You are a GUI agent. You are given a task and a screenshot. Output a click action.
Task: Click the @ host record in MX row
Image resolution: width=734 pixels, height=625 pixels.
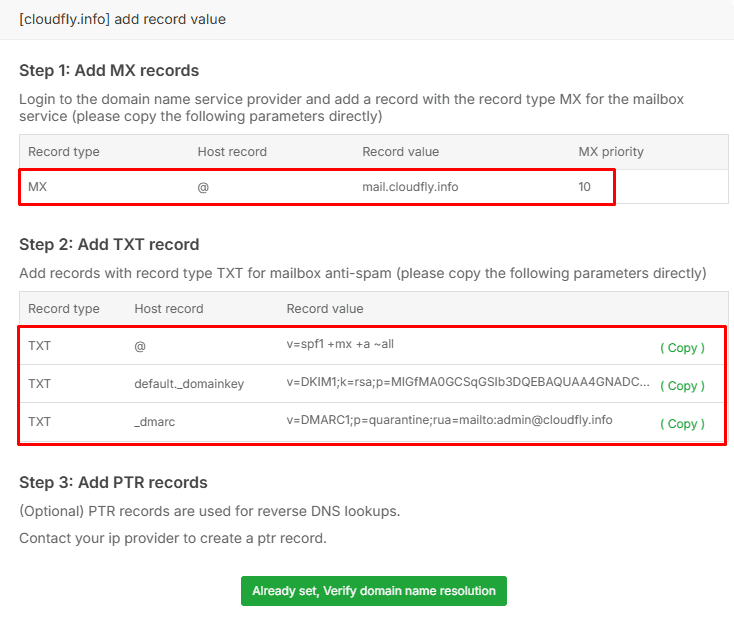pos(203,187)
